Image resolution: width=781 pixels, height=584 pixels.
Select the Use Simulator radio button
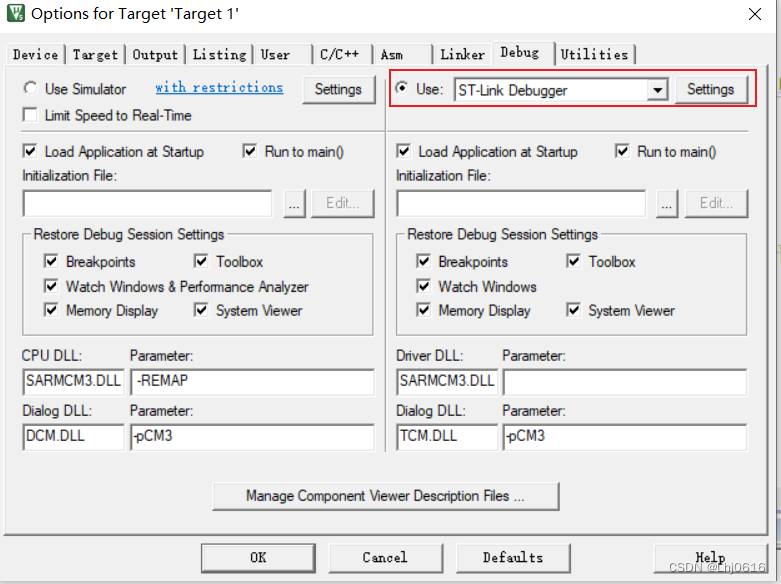click(x=30, y=89)
